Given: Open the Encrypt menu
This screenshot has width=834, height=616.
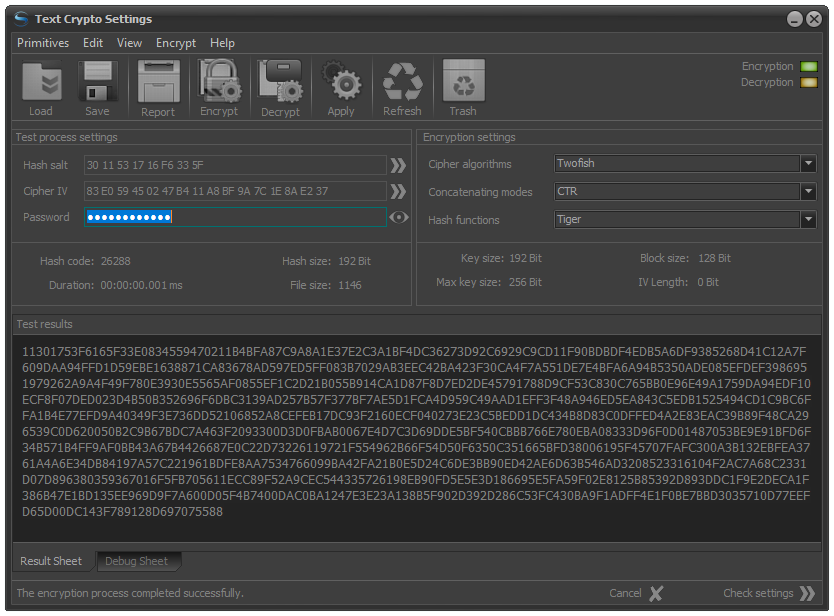Looking at the screenshot, I should (176, 43).
